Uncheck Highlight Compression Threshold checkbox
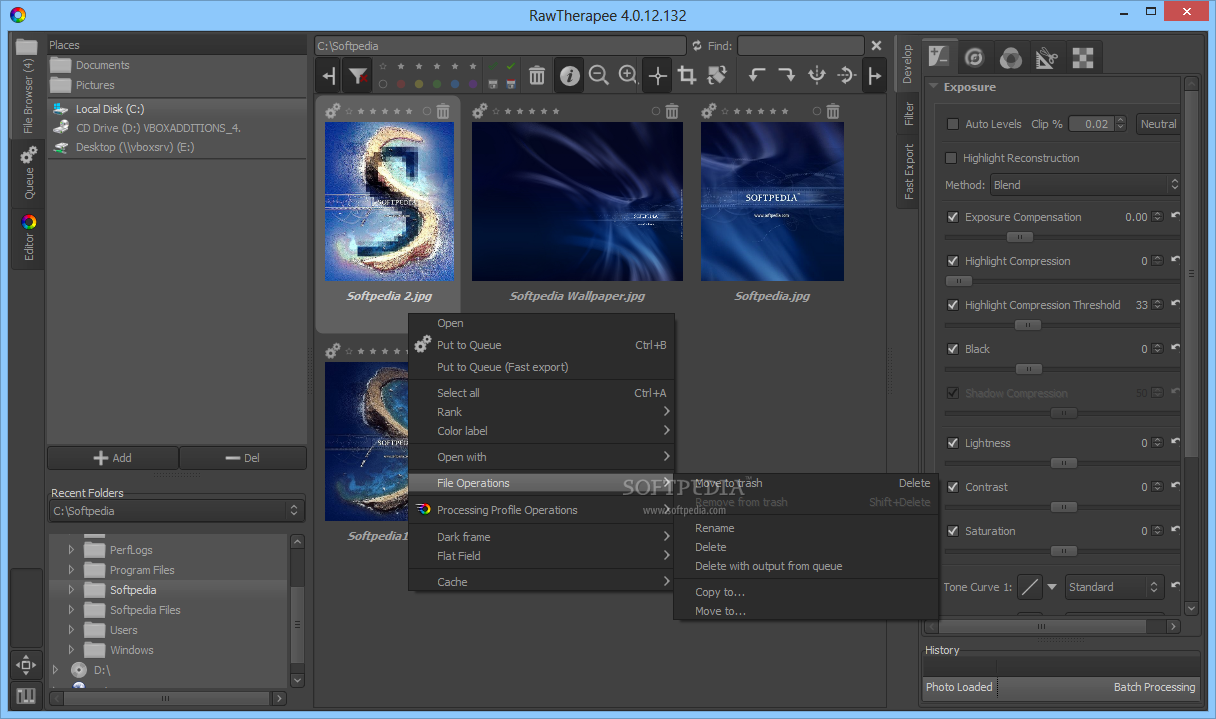The width and height of the screenshot is (1216, 719). pyautogui.click(x=952, y=305)
